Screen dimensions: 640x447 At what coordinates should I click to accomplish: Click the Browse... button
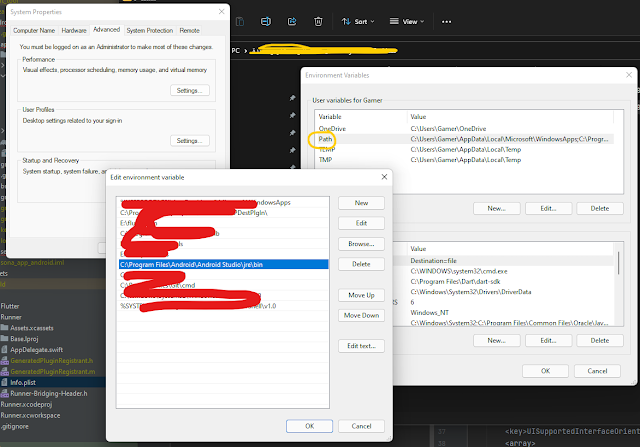point(362,243)
